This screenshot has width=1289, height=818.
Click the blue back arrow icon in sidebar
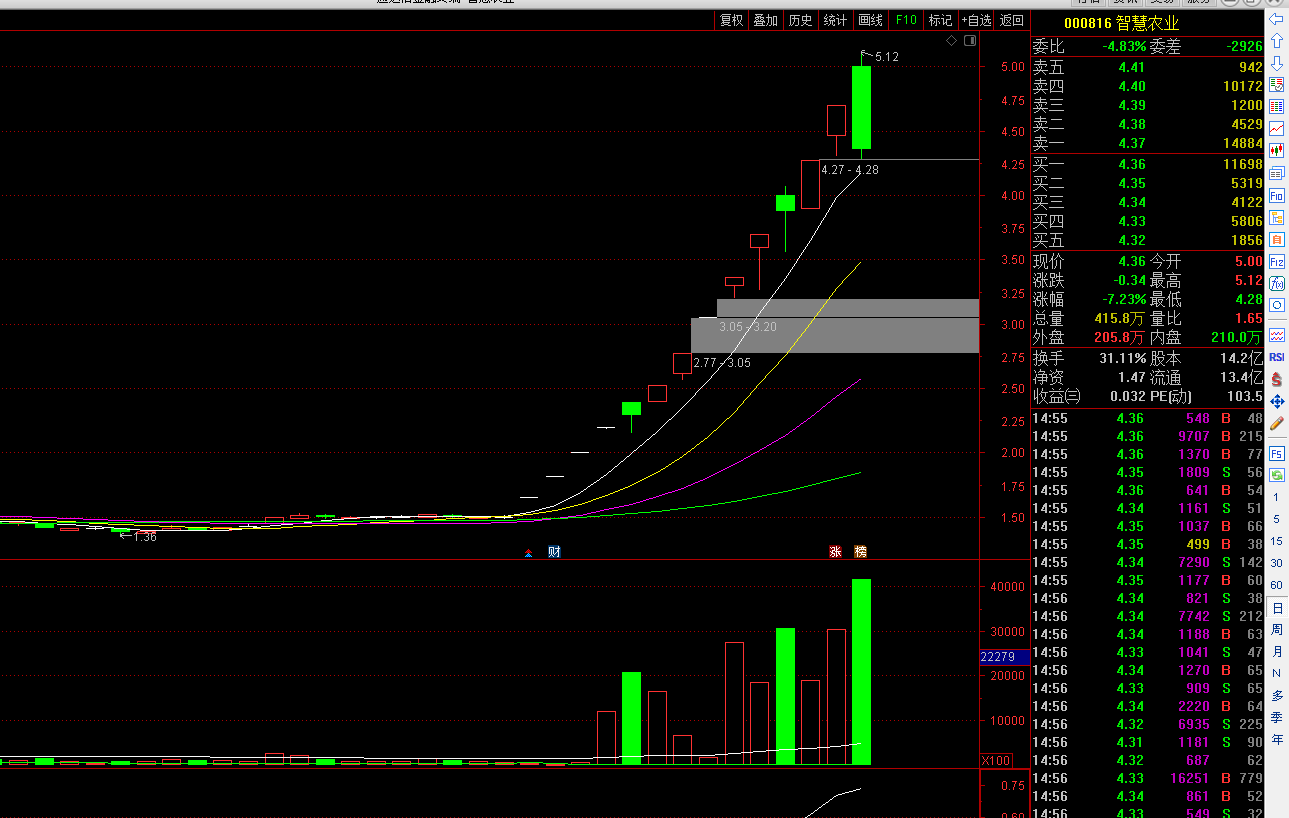1276,19
